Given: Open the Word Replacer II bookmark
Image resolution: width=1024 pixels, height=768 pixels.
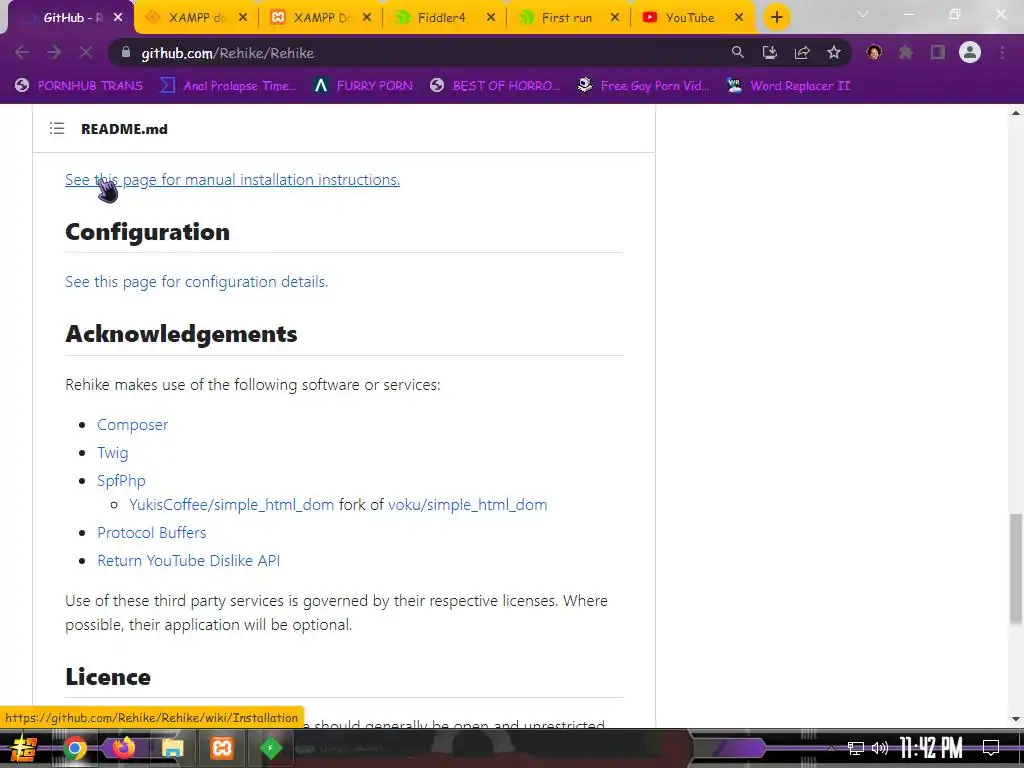Looking at the screenshot, I should point(789,86).
